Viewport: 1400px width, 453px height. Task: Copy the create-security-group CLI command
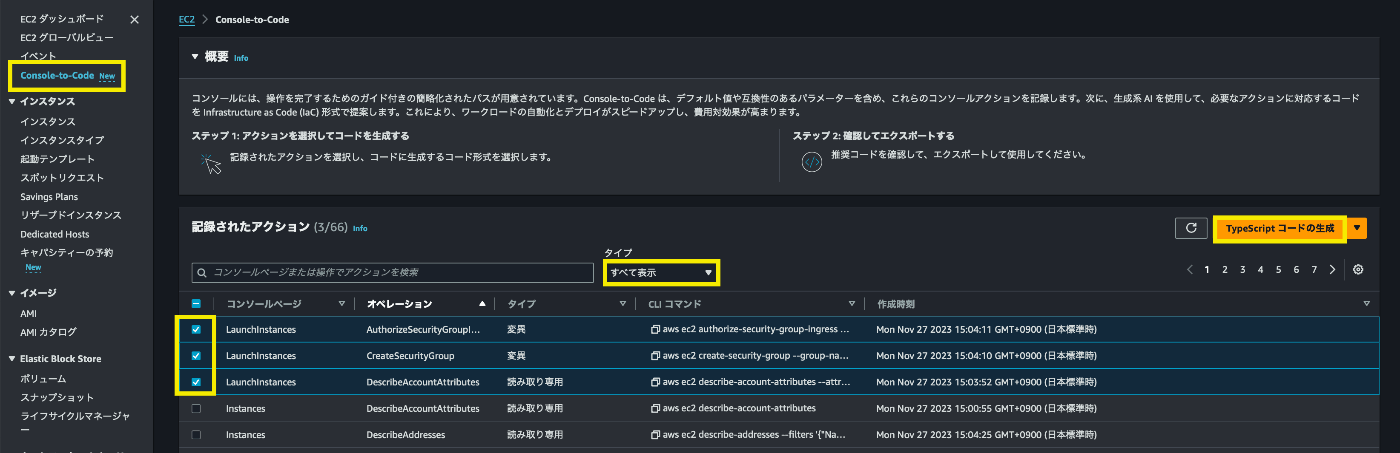pyautogui.click(x=654, y=355)
